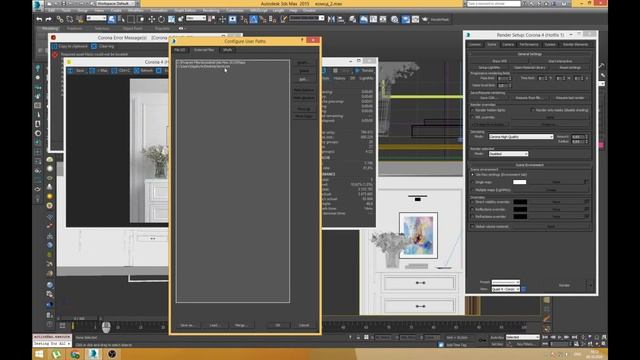Click OK in Configure User Paths dialog
The height and width of the screenshot is (360, 640).
(278, 325)
